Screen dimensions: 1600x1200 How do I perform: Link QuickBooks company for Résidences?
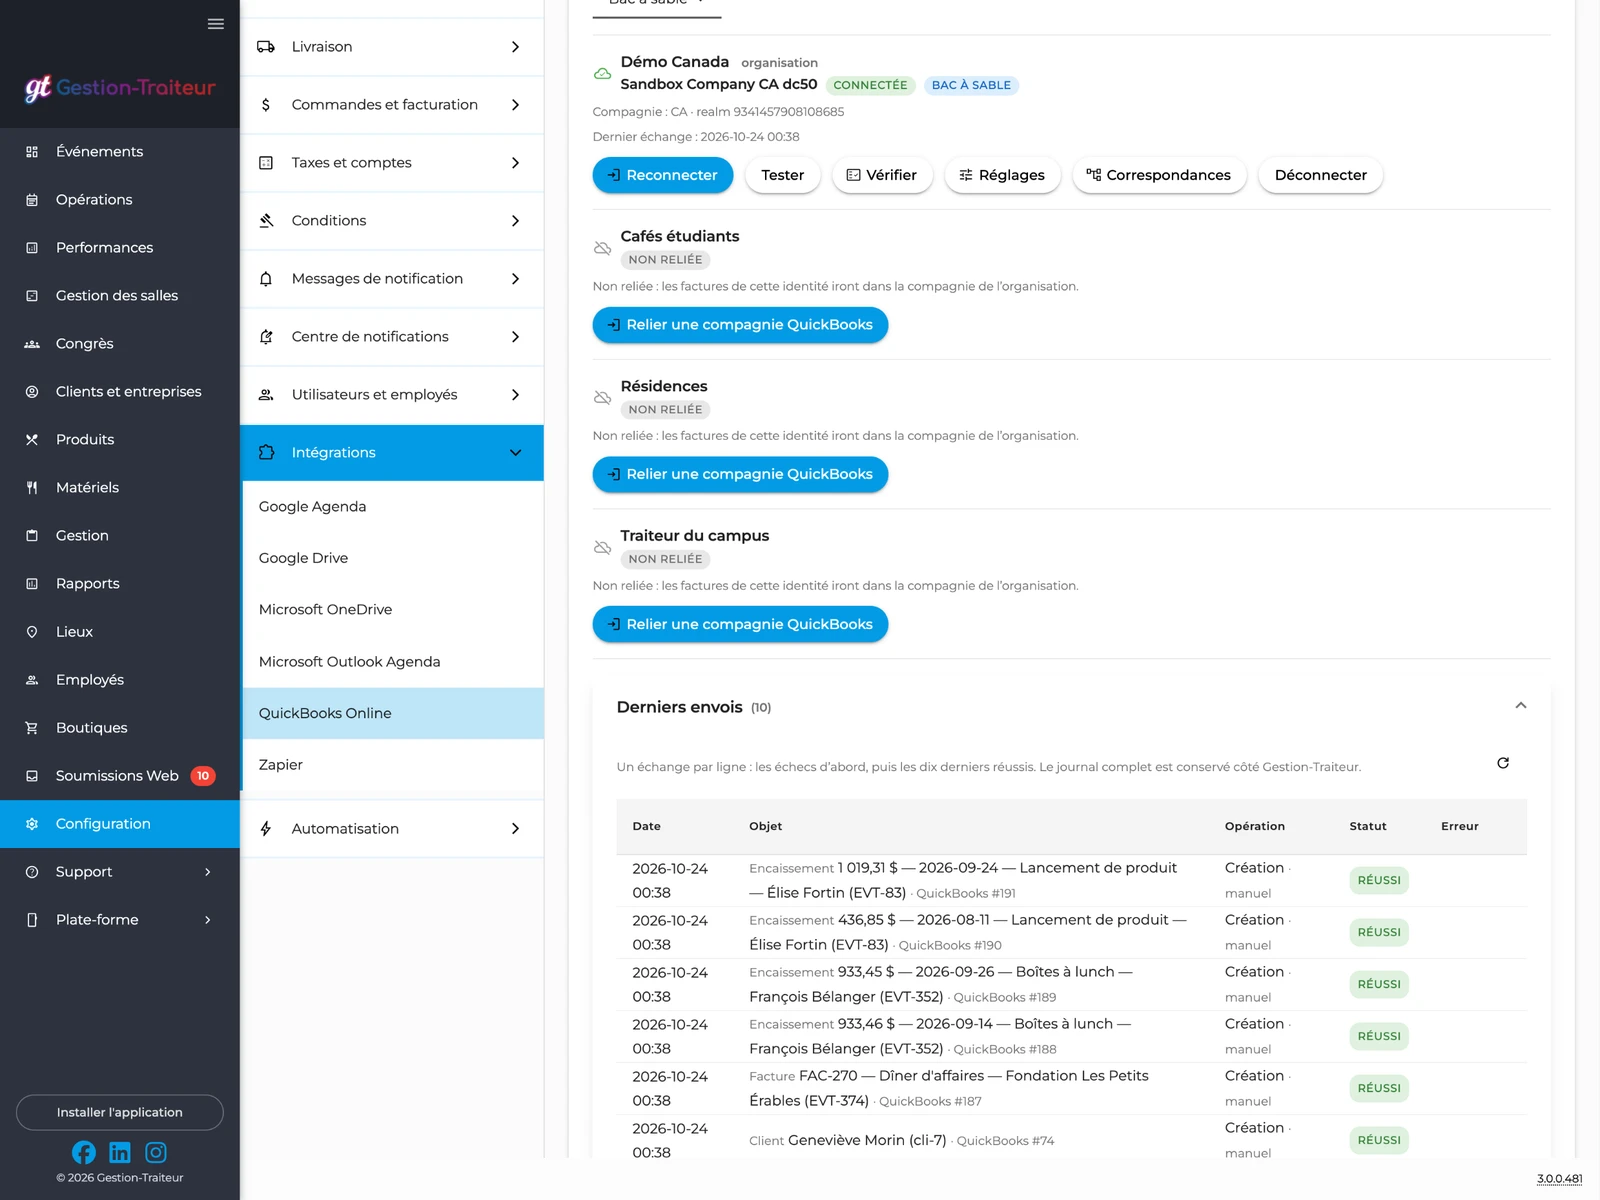click(740, 474)
